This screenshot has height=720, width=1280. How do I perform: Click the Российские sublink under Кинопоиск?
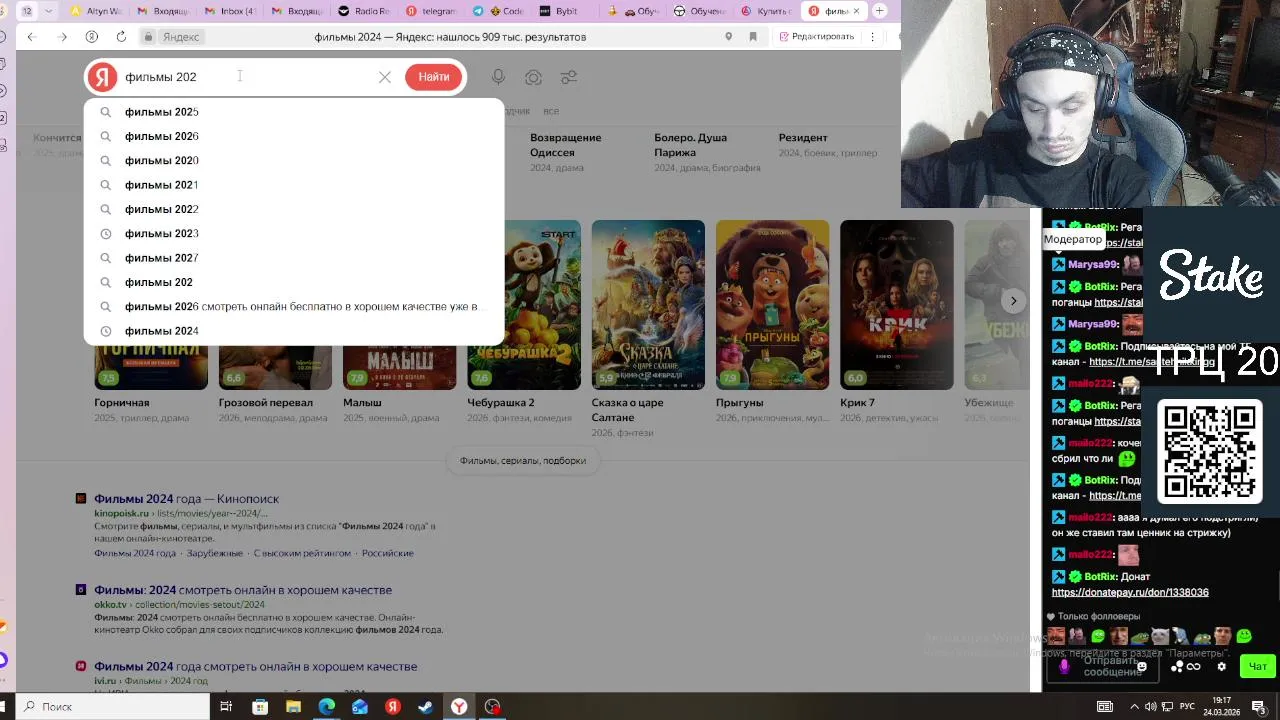388,553
